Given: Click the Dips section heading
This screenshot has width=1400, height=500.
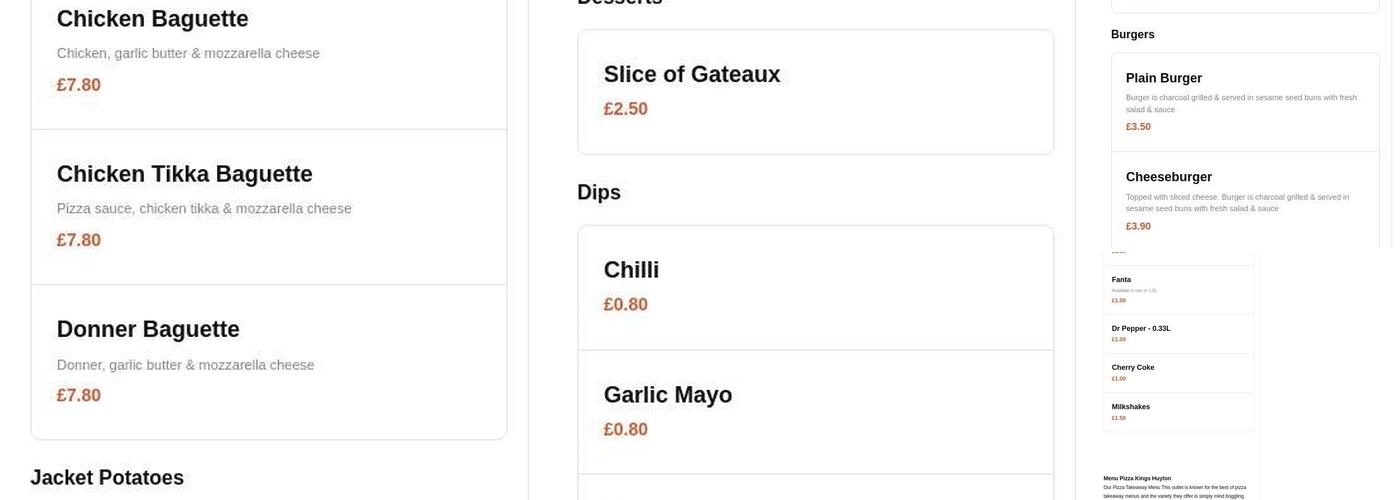Looking at the screenshot, I should point(599,193).
